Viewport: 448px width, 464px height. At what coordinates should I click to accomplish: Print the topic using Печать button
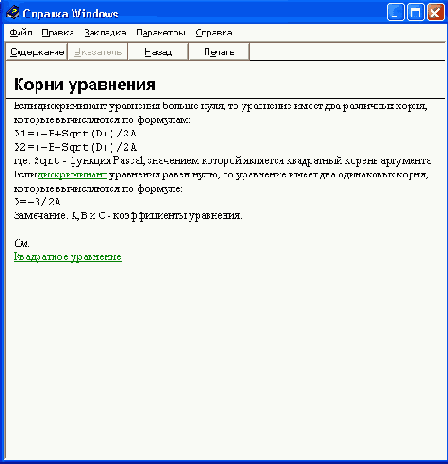[219, 52]
